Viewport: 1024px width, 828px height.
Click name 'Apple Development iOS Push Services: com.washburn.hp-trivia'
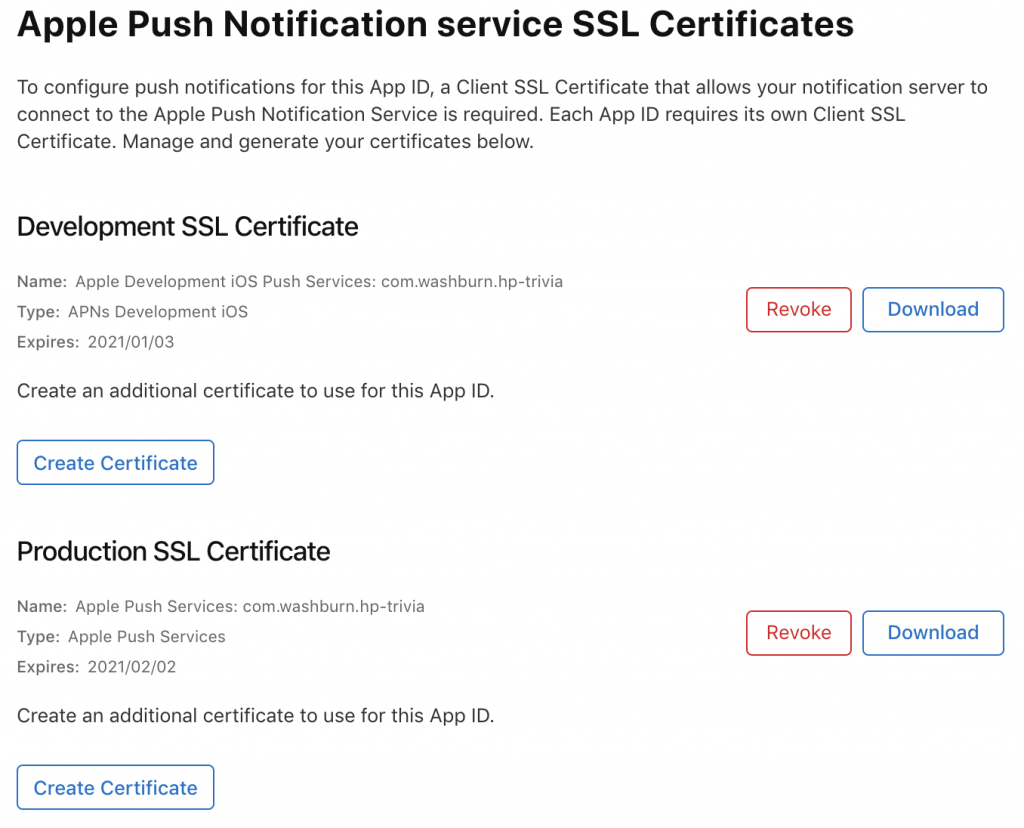click(x=319, y=281)
